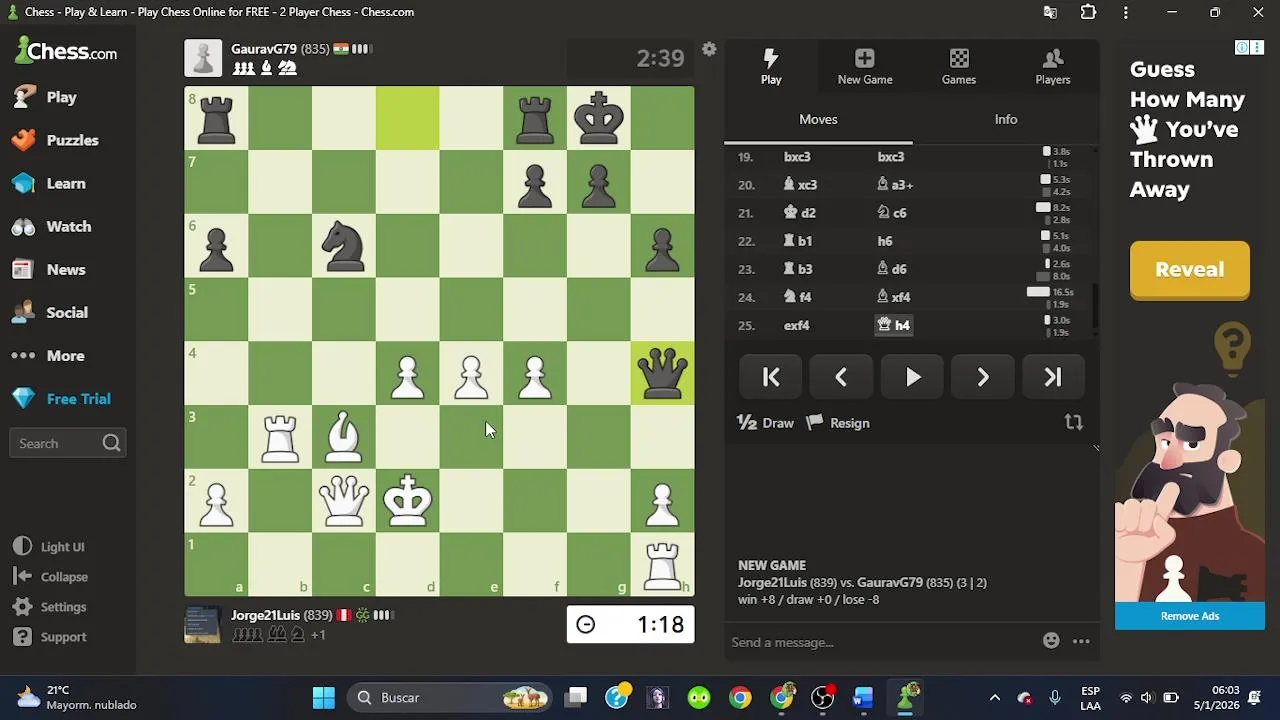Select move 22 h6 in move list
Screen dimensions: 1280x720
885,241
